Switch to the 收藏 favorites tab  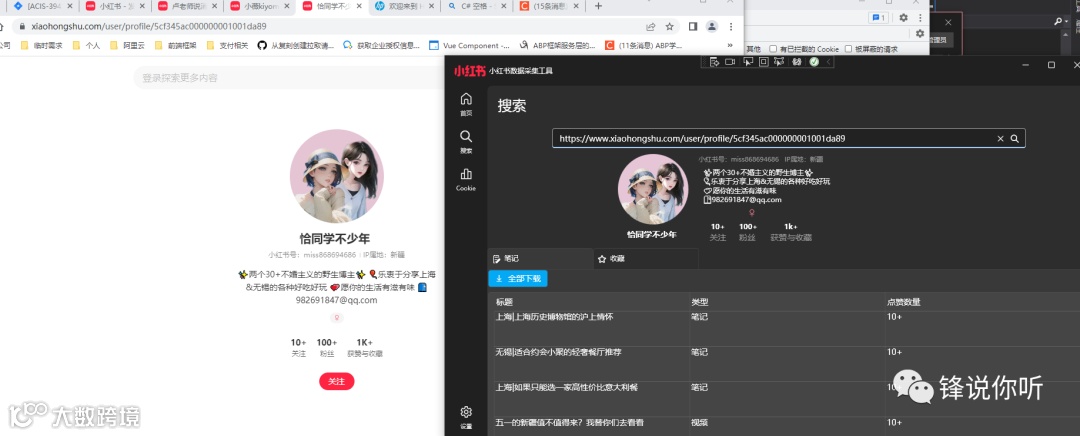(x=645, y=259)
